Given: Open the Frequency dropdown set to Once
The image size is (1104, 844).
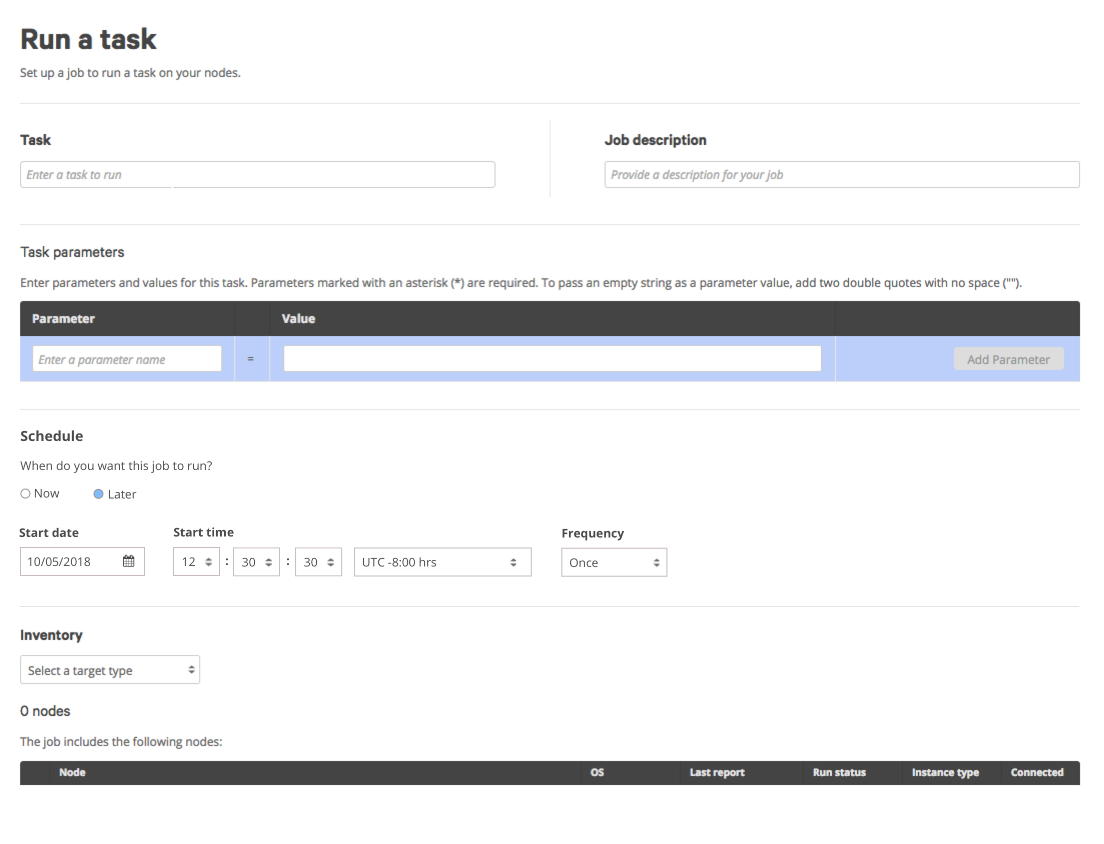Looking at the screenshot, I should tap(614, 562).
